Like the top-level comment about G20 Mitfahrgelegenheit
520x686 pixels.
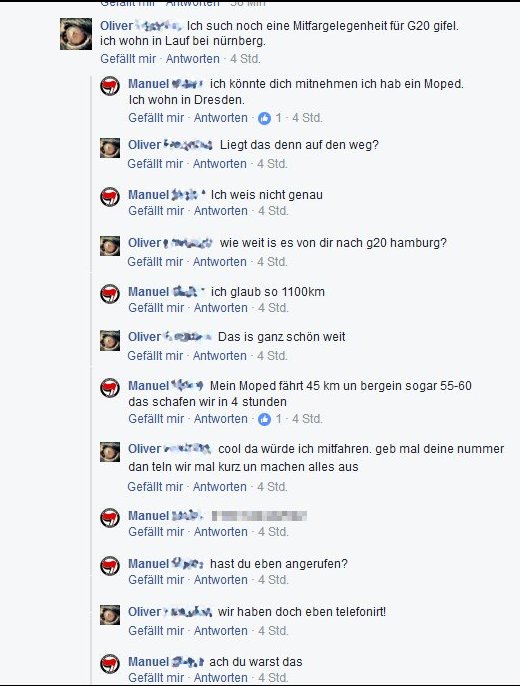click(128, 59)
